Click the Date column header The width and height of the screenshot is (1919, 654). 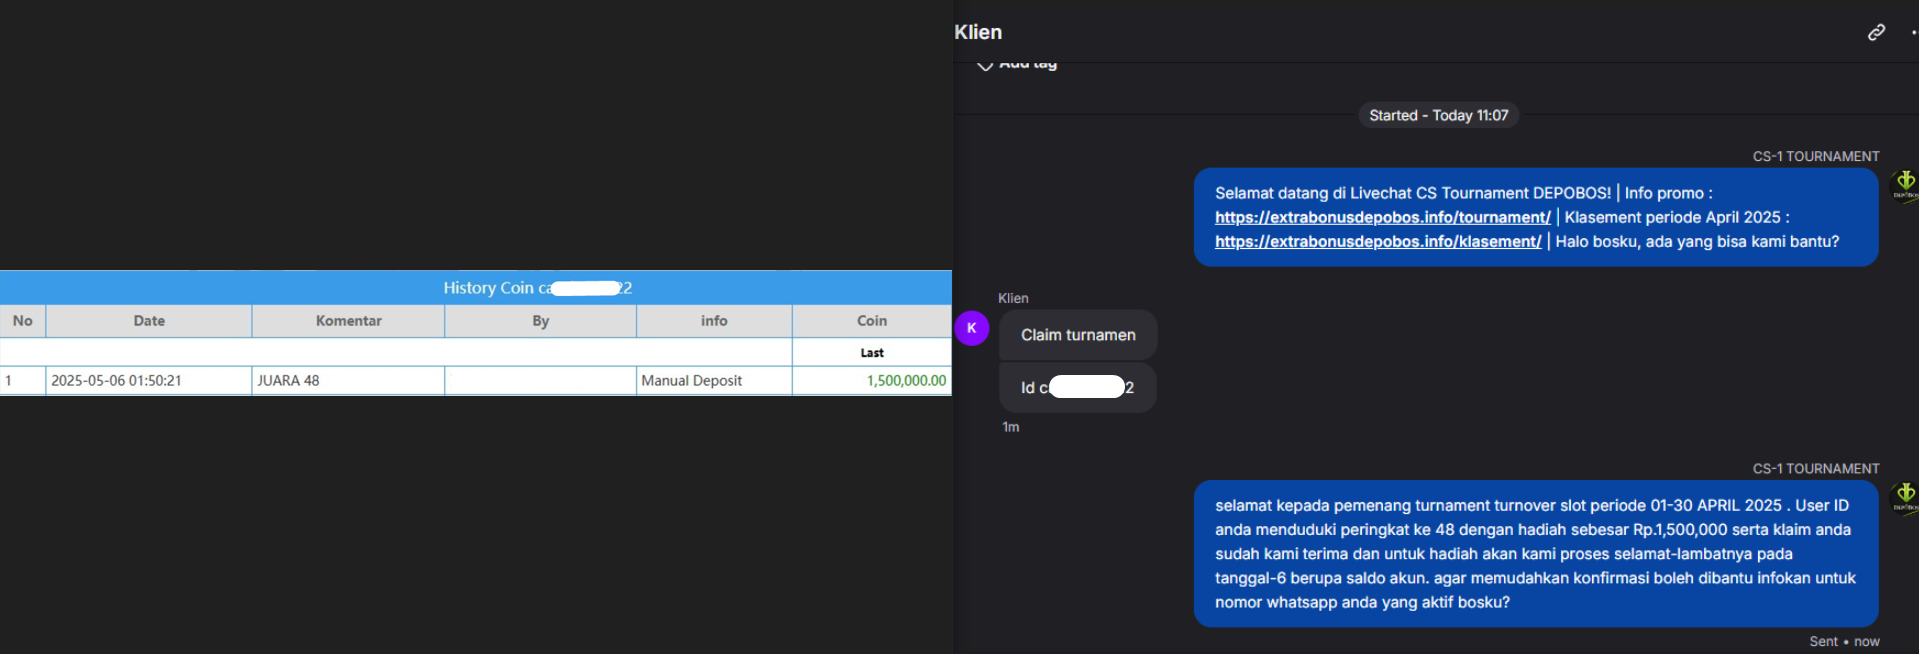click(x=149, y=321)
